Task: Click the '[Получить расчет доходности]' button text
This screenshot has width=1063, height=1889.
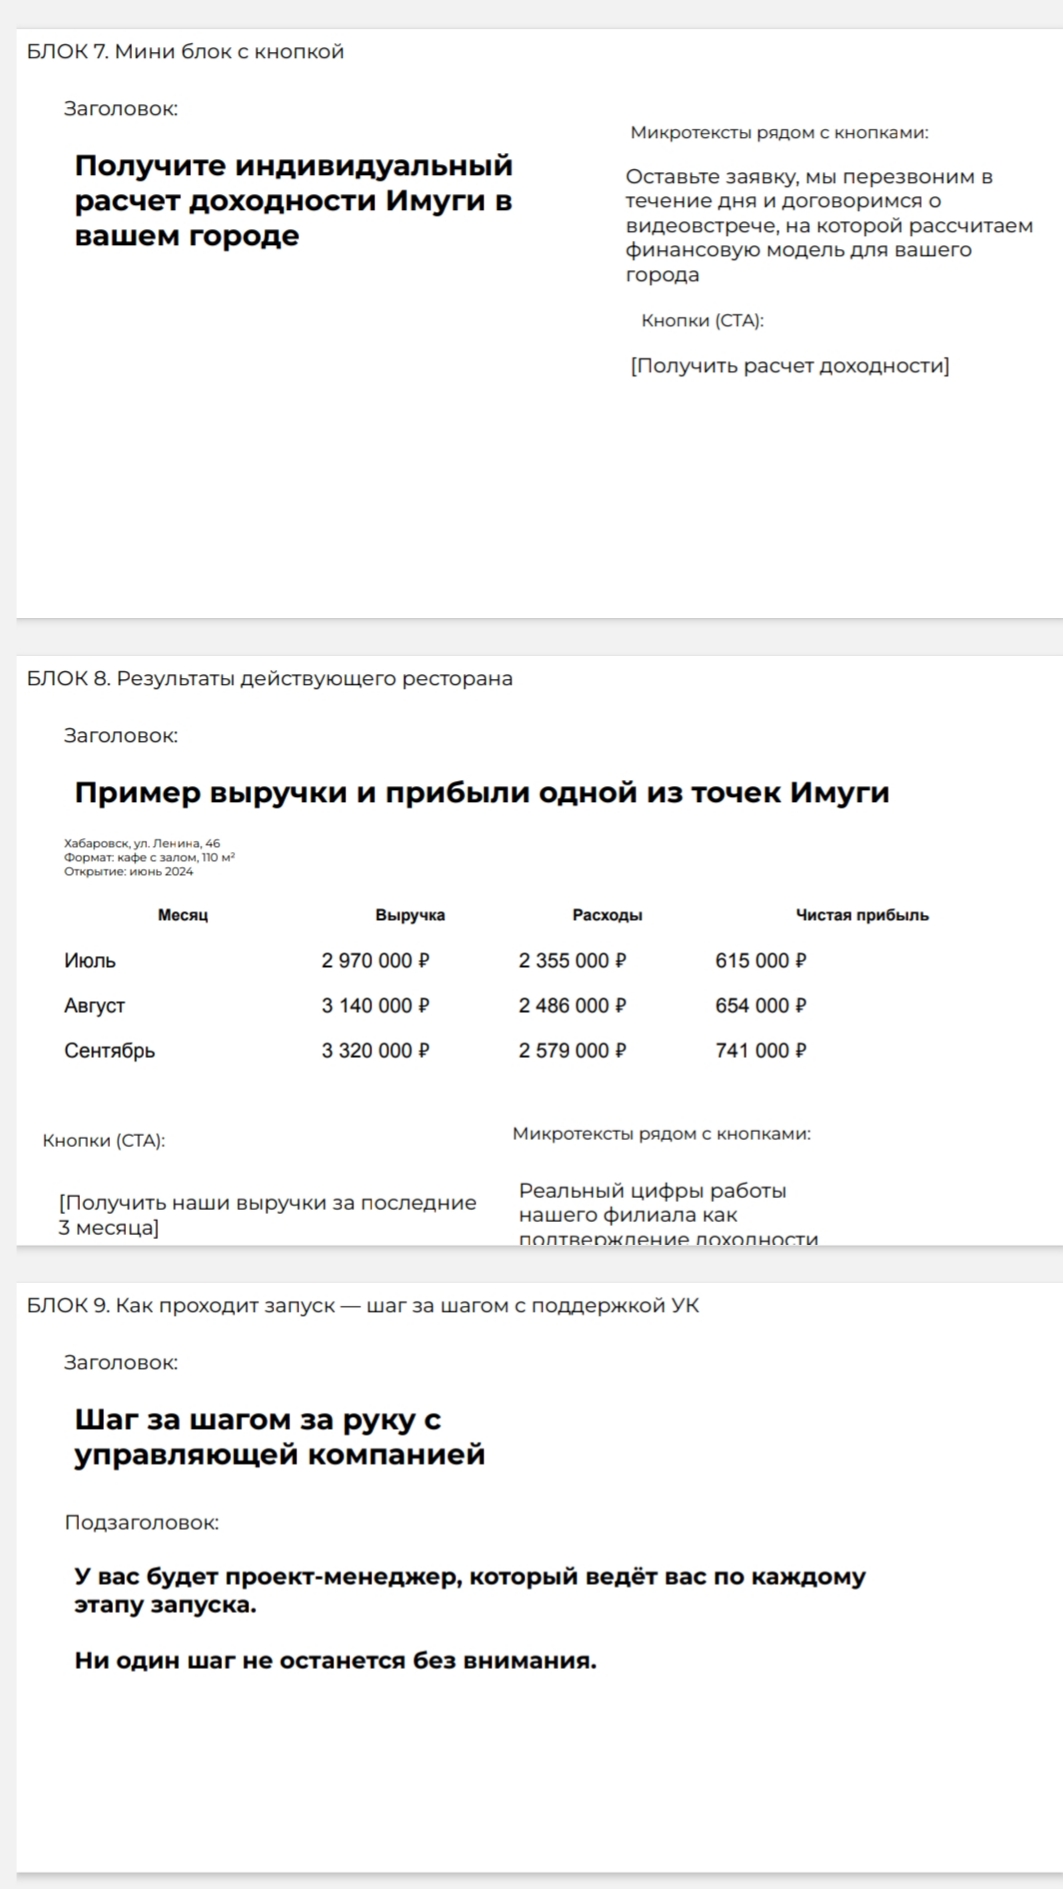Action: [790, 366]
